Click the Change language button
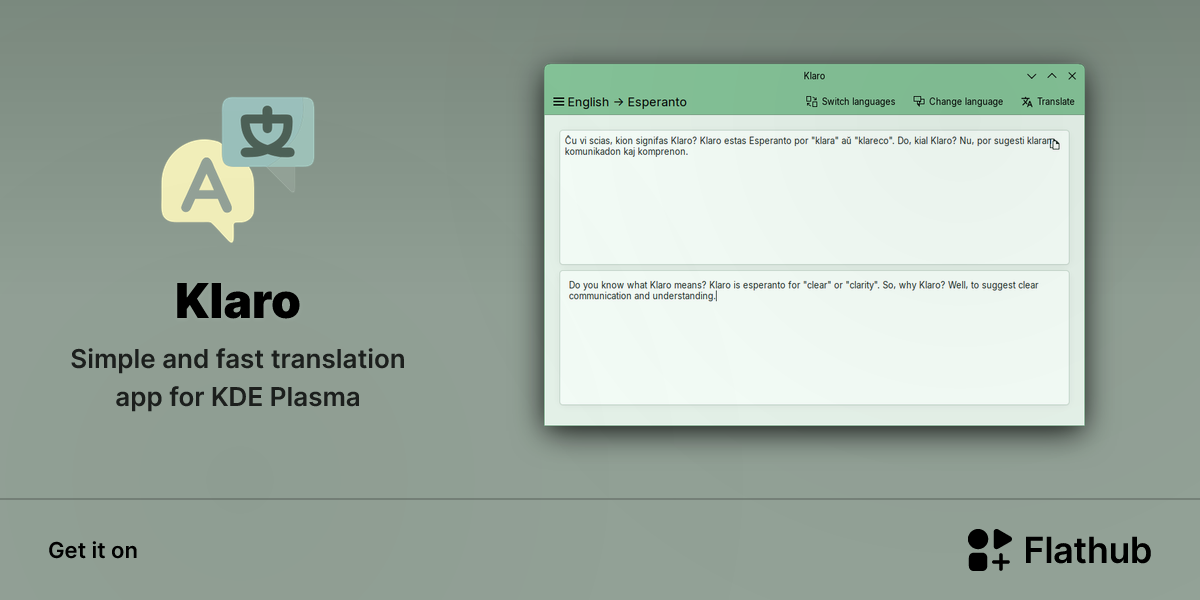1200x600 pixels. coord(958,102)
